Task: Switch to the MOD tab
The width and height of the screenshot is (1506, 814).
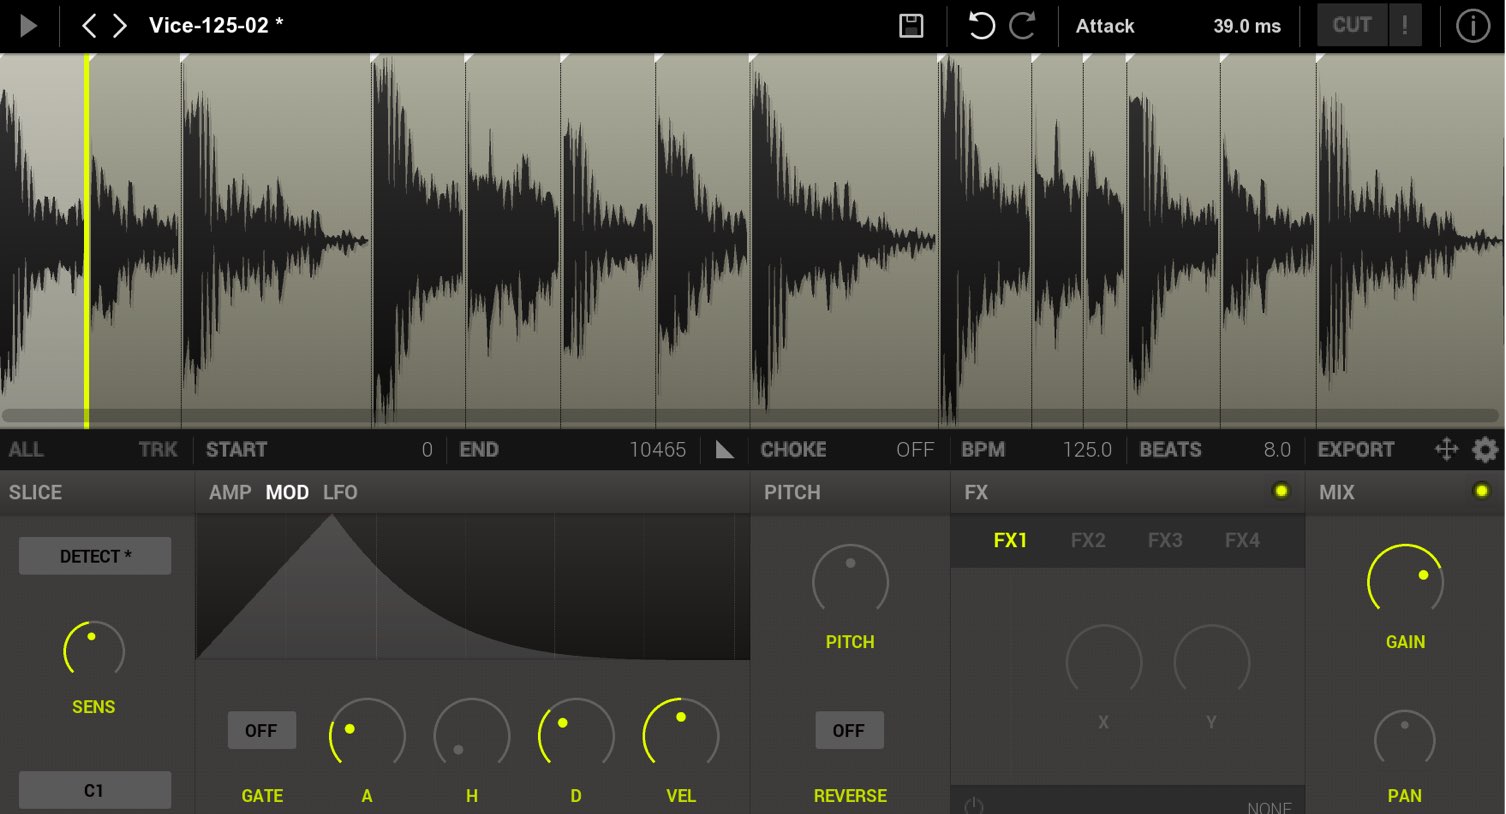Action: (x=287, y=492)
